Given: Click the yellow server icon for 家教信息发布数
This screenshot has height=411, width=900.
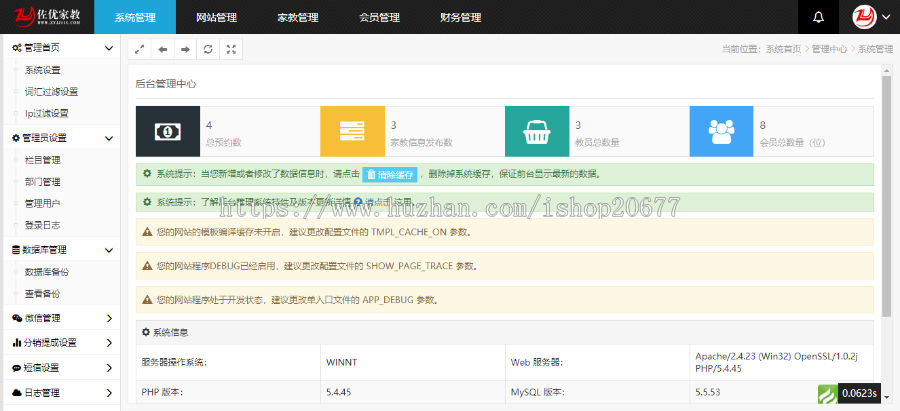Looking at the screenshot, I should coord(352,131).
